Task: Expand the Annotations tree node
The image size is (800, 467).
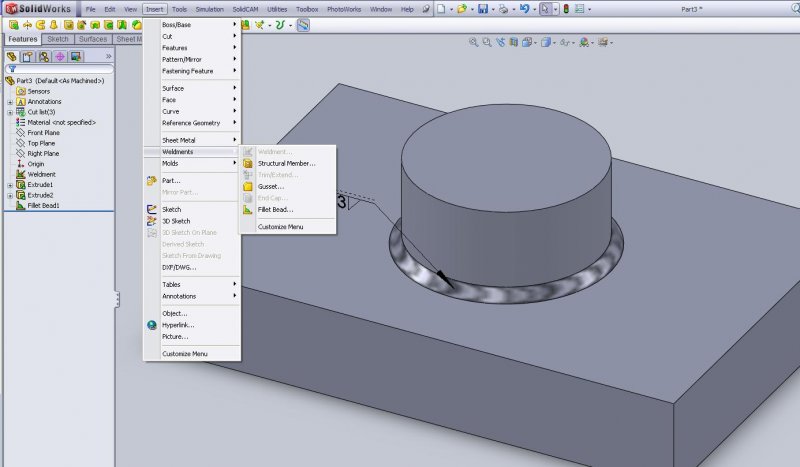Action: (10, 102)
